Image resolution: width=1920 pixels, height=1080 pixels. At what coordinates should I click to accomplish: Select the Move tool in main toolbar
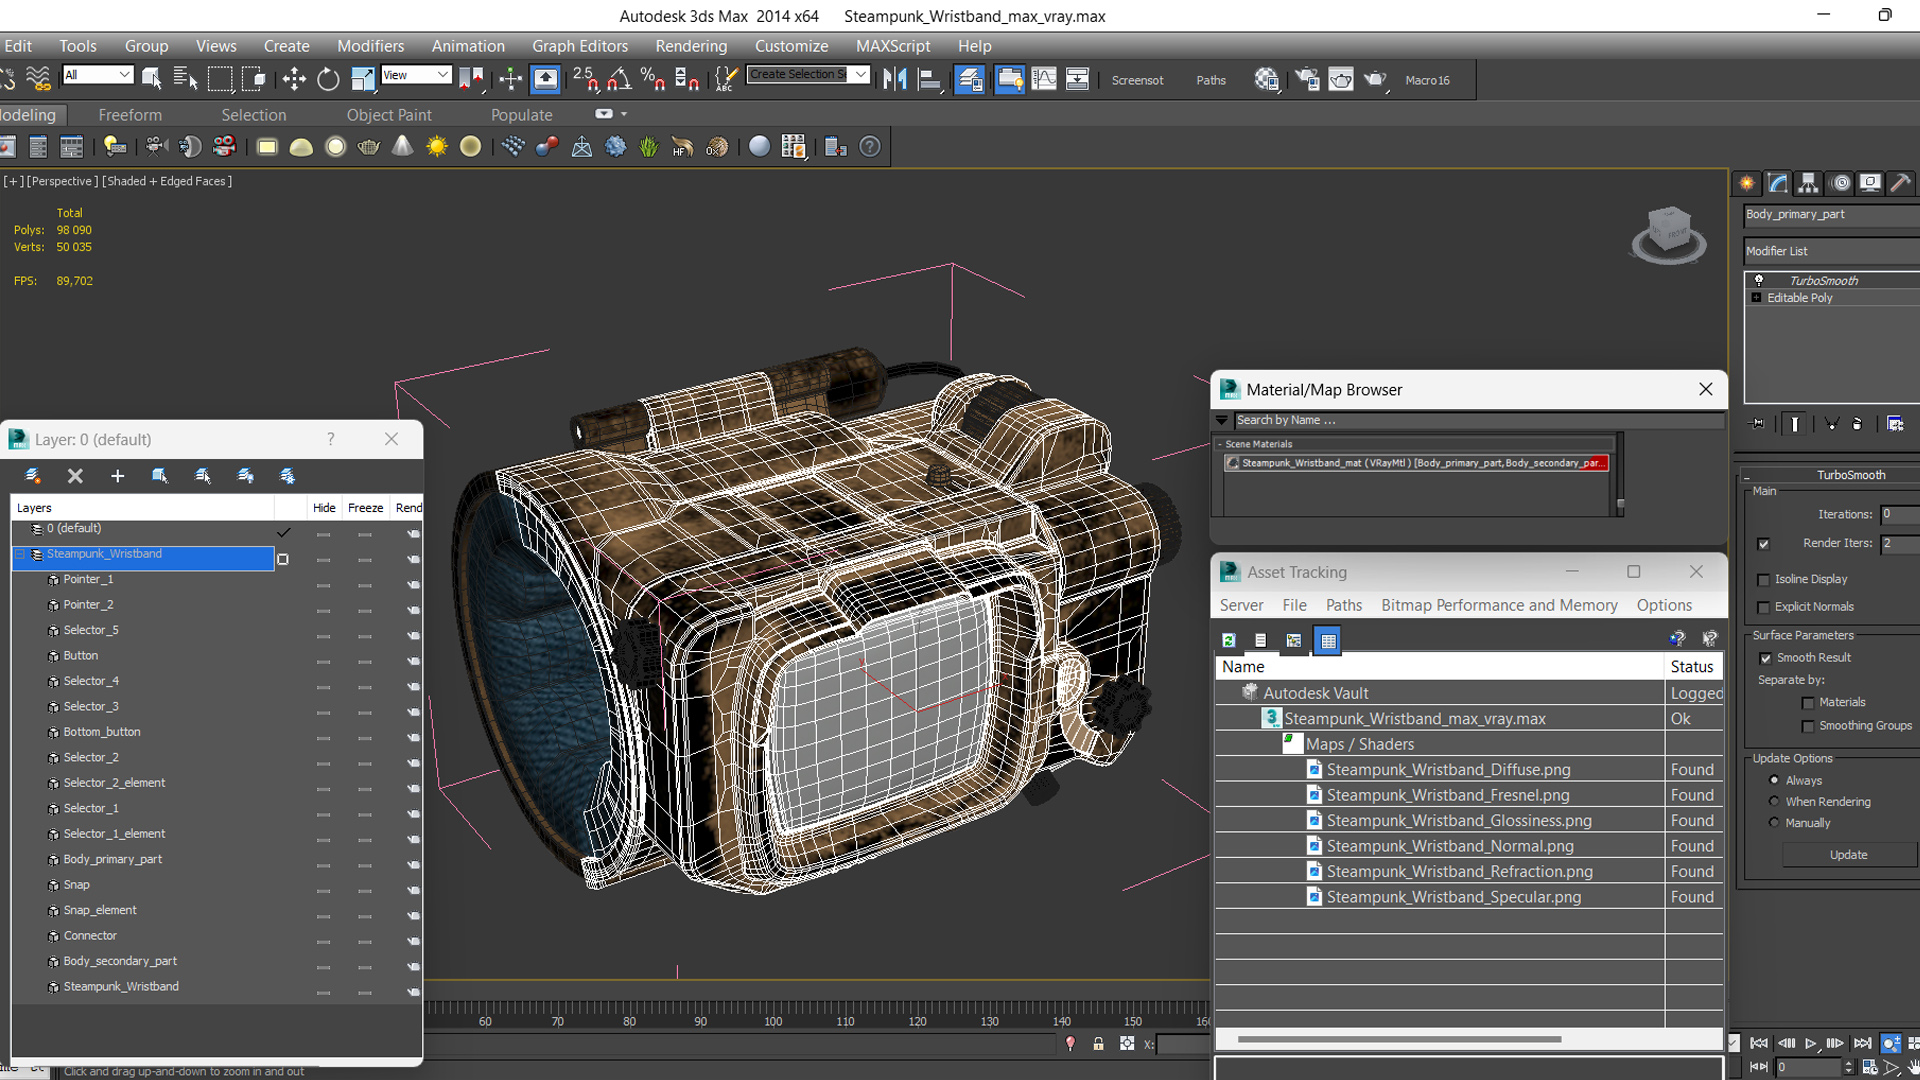click(x=294, y=79)
